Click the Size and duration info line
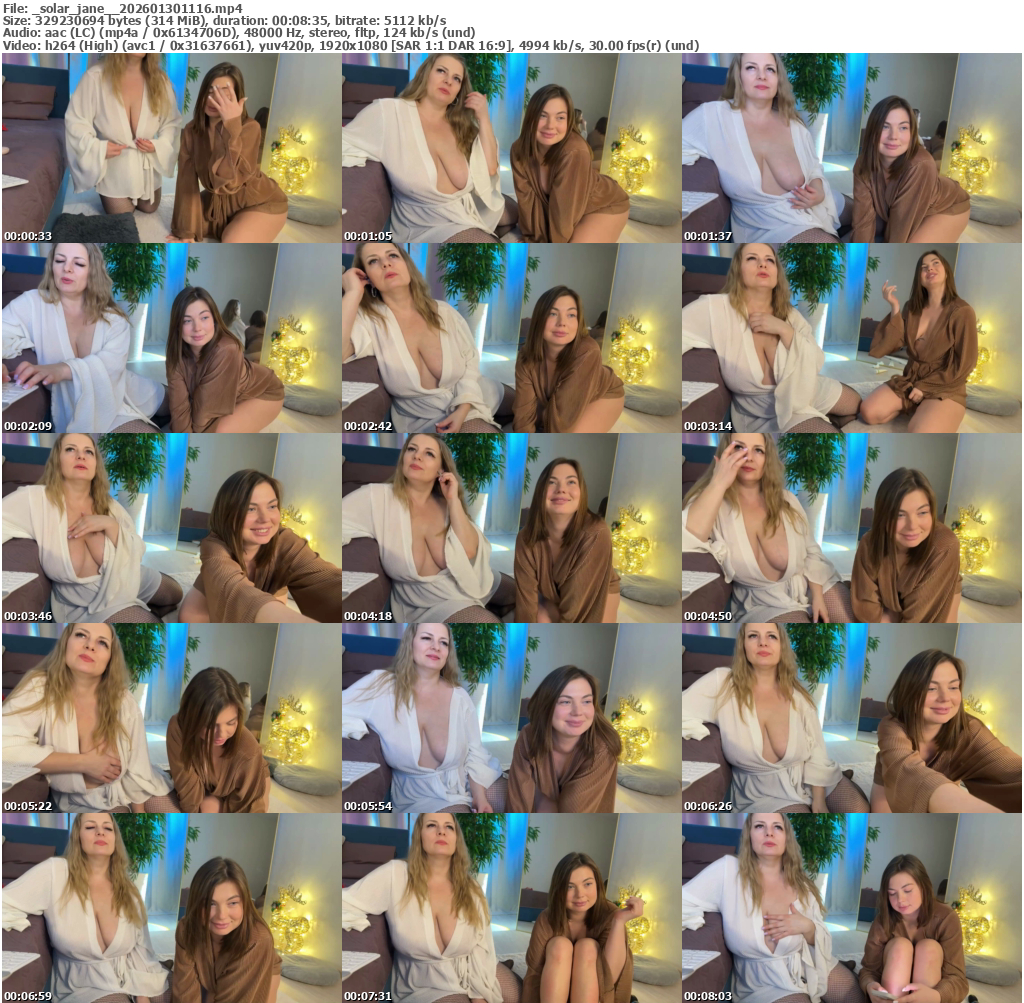The width and height of the screenshot is (1024, 1003). click(225, 20)
